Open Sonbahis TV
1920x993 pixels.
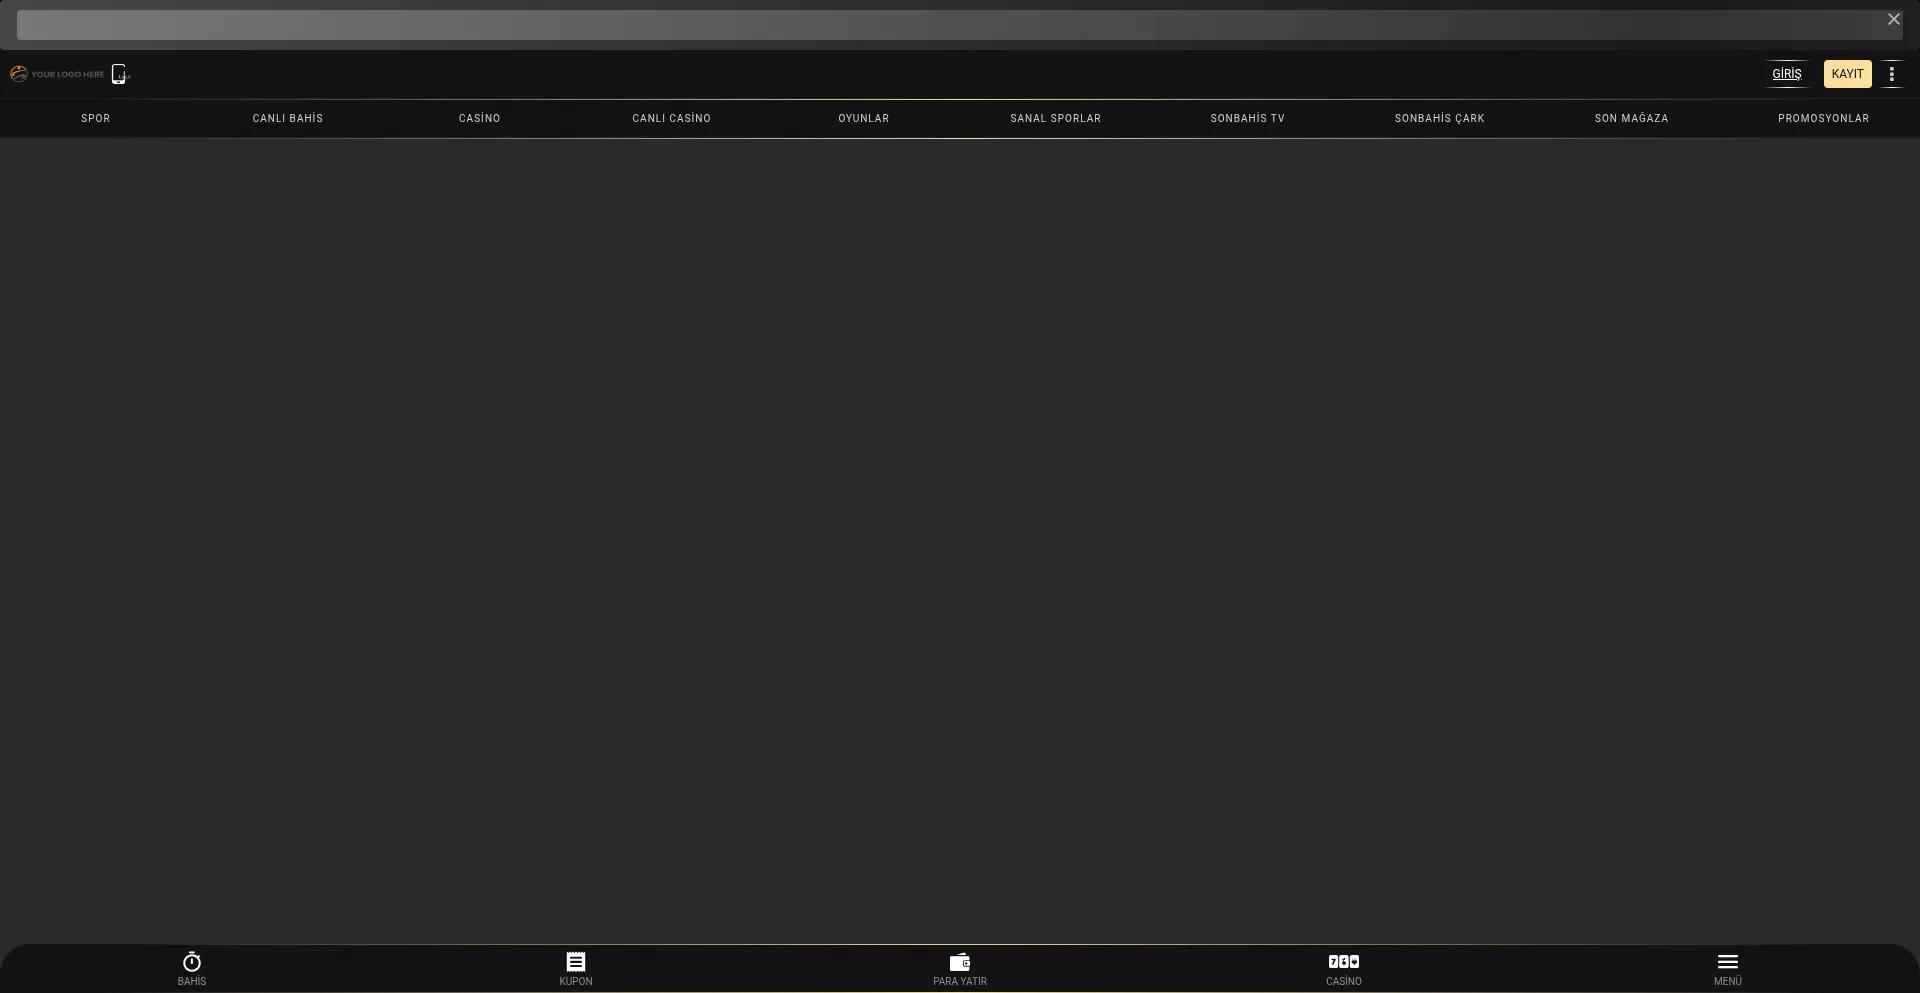click(x=1247, y=118)
